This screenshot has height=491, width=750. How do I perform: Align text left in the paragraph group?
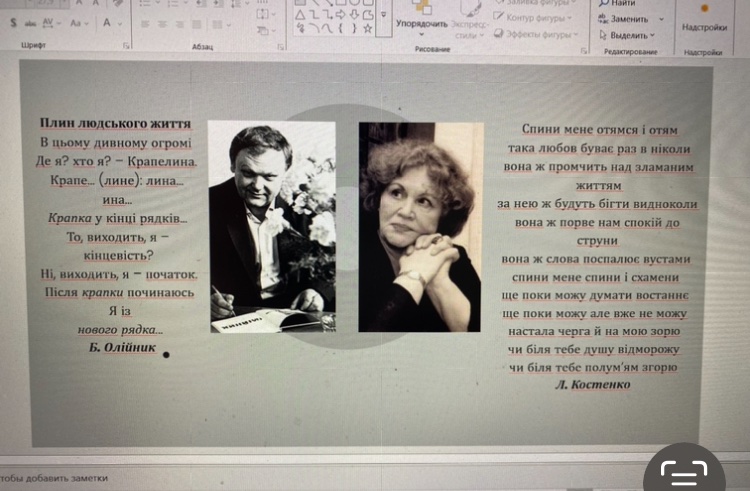[x=145, y=24]
